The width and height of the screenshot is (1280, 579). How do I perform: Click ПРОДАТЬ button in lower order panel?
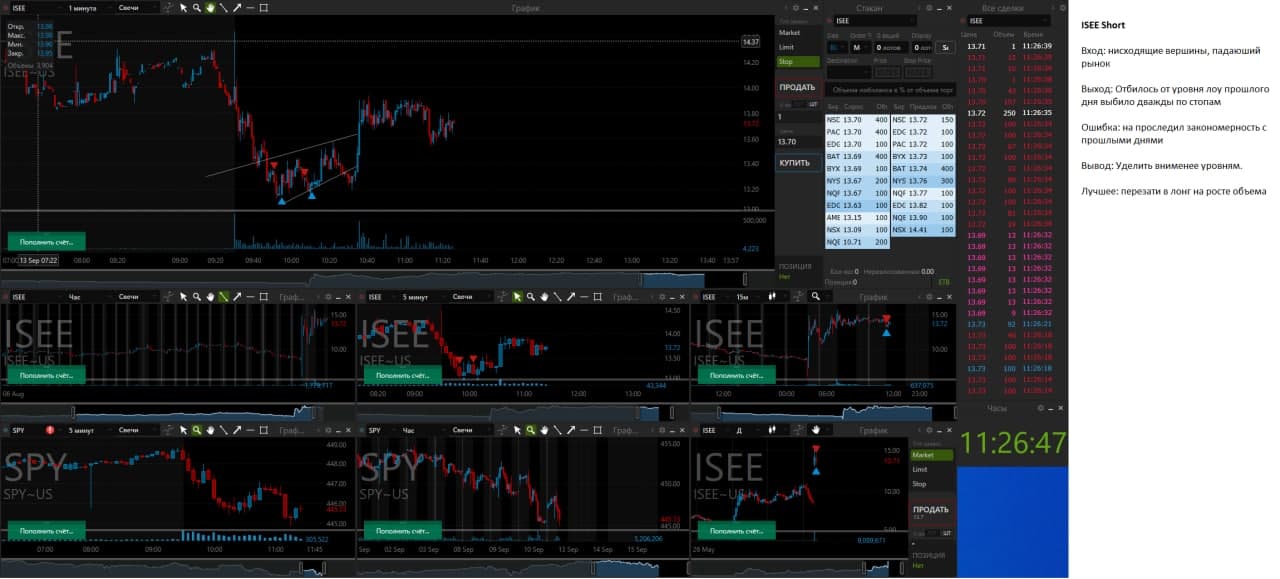[x=931, y=511]
